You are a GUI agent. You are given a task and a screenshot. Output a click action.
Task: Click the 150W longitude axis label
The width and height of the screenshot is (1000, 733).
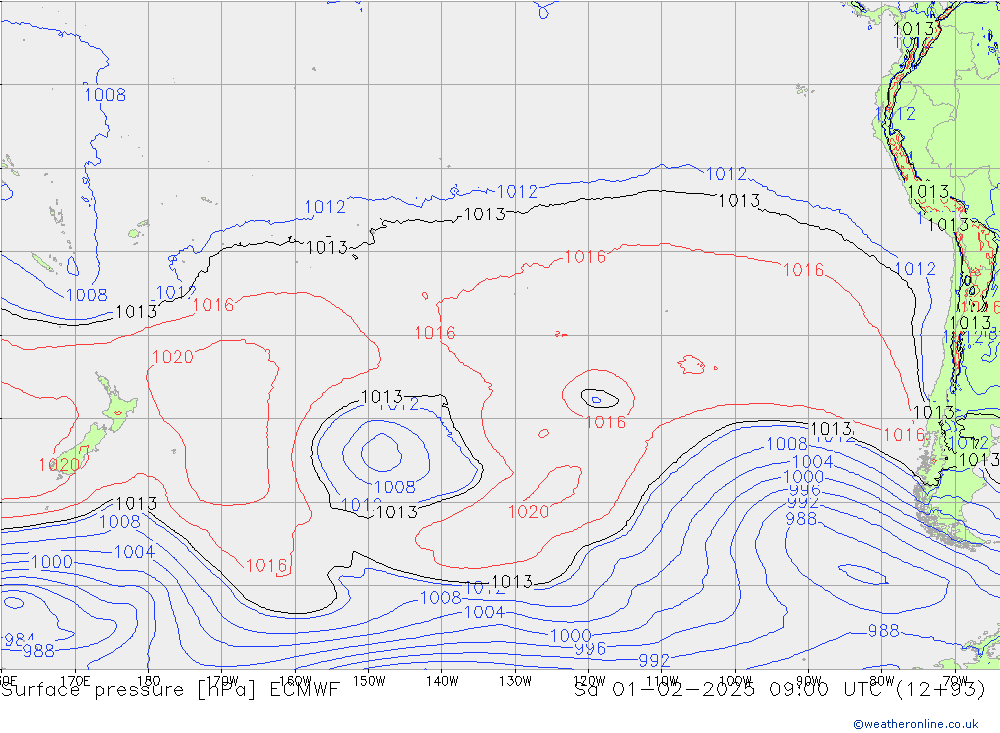369,681
